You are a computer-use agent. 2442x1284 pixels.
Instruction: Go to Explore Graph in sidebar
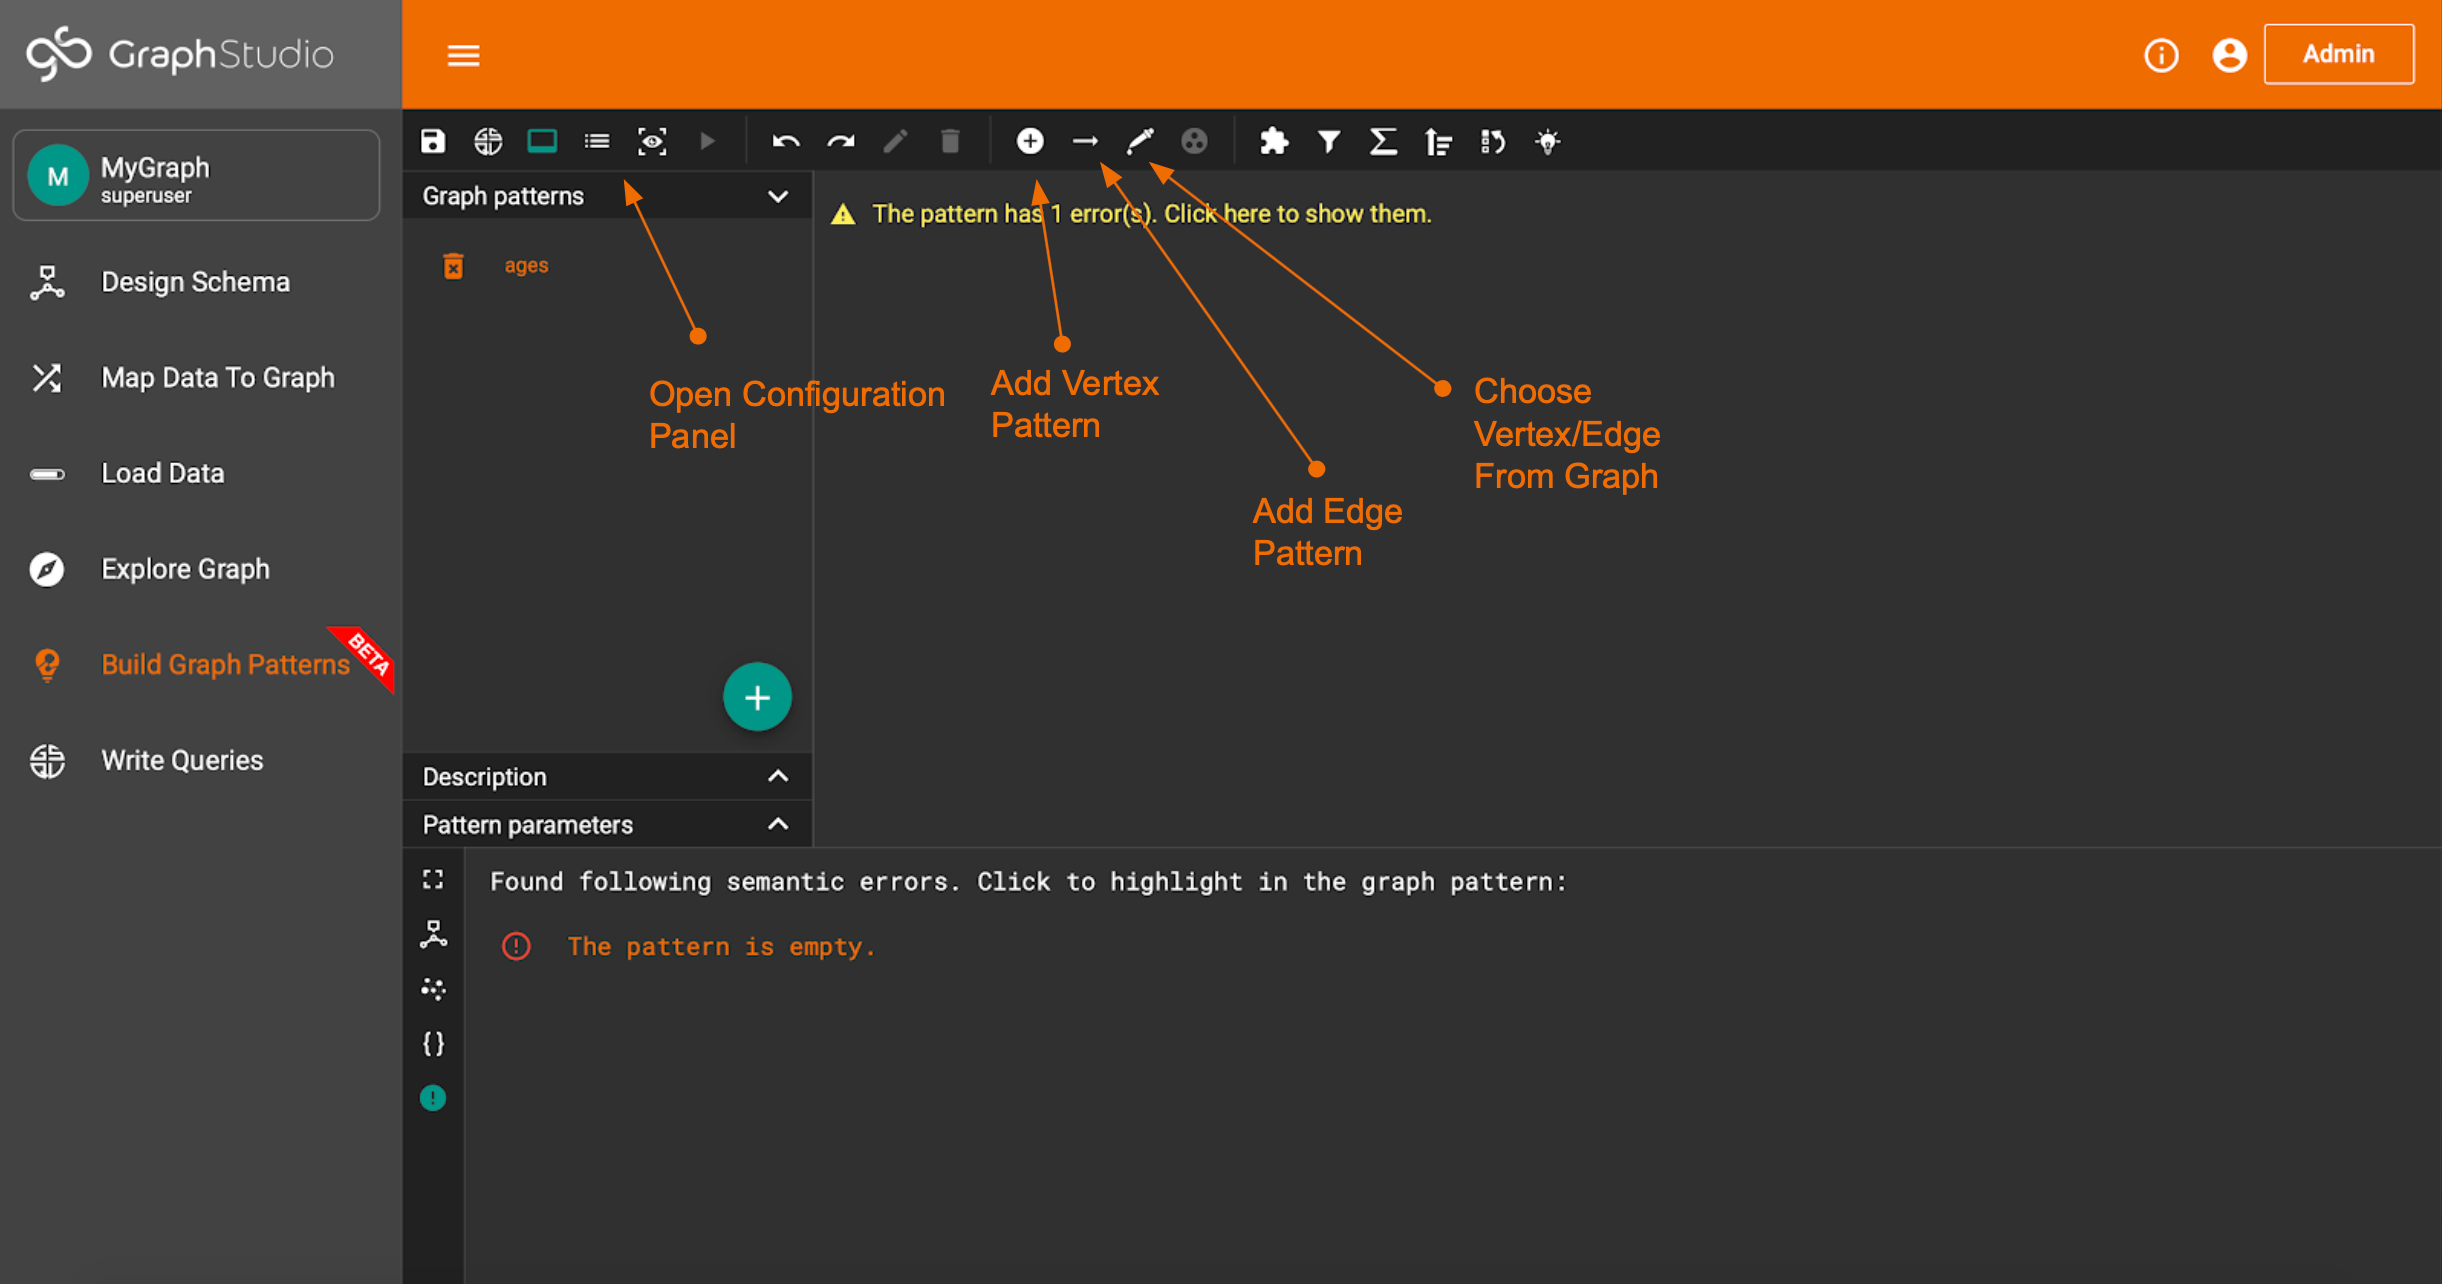(185, 569)
